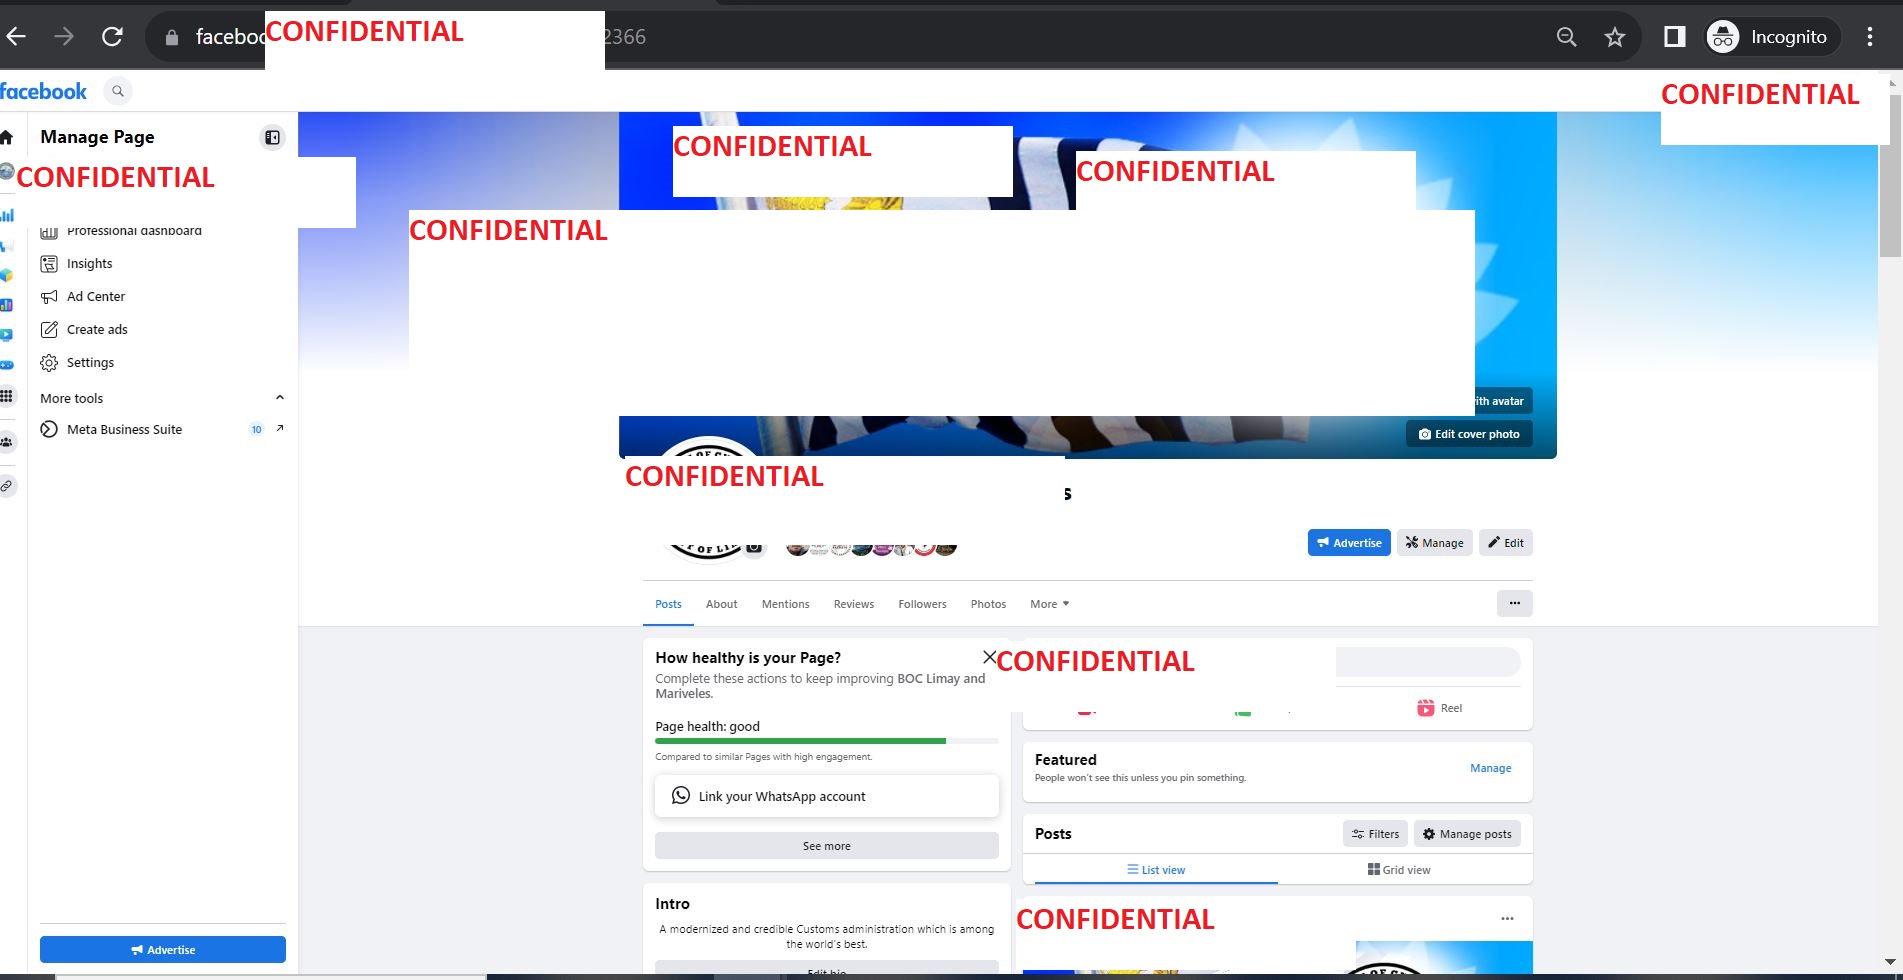Open the Photos tab
This screenshot has width=1903, height=980.
click(988, 604)
